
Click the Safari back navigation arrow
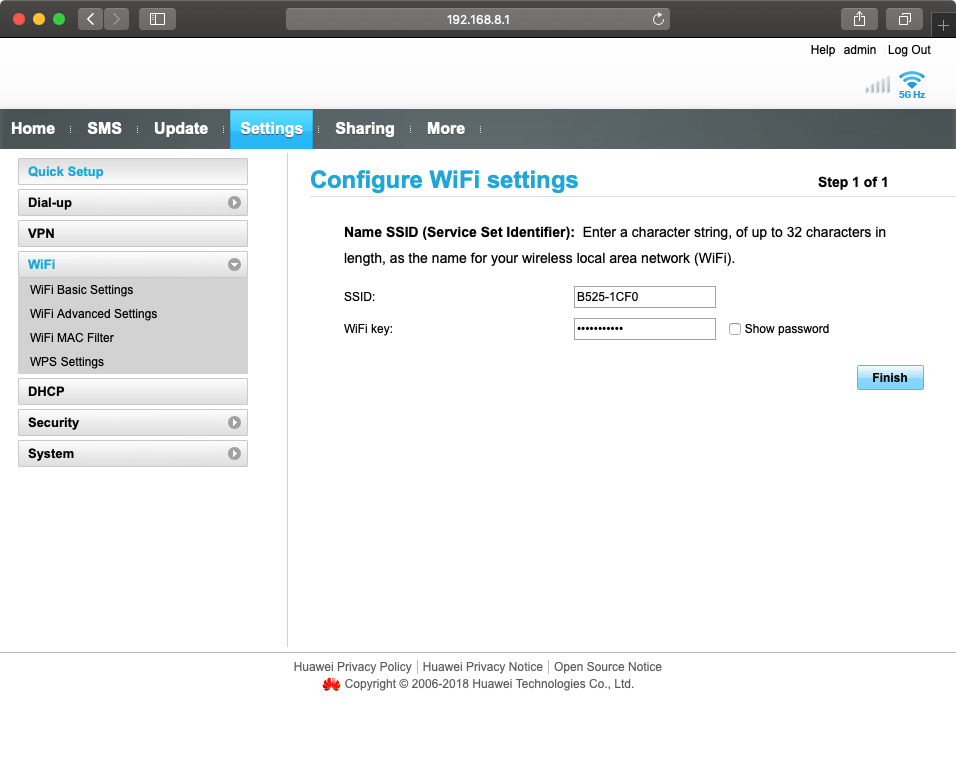point(91,19)
